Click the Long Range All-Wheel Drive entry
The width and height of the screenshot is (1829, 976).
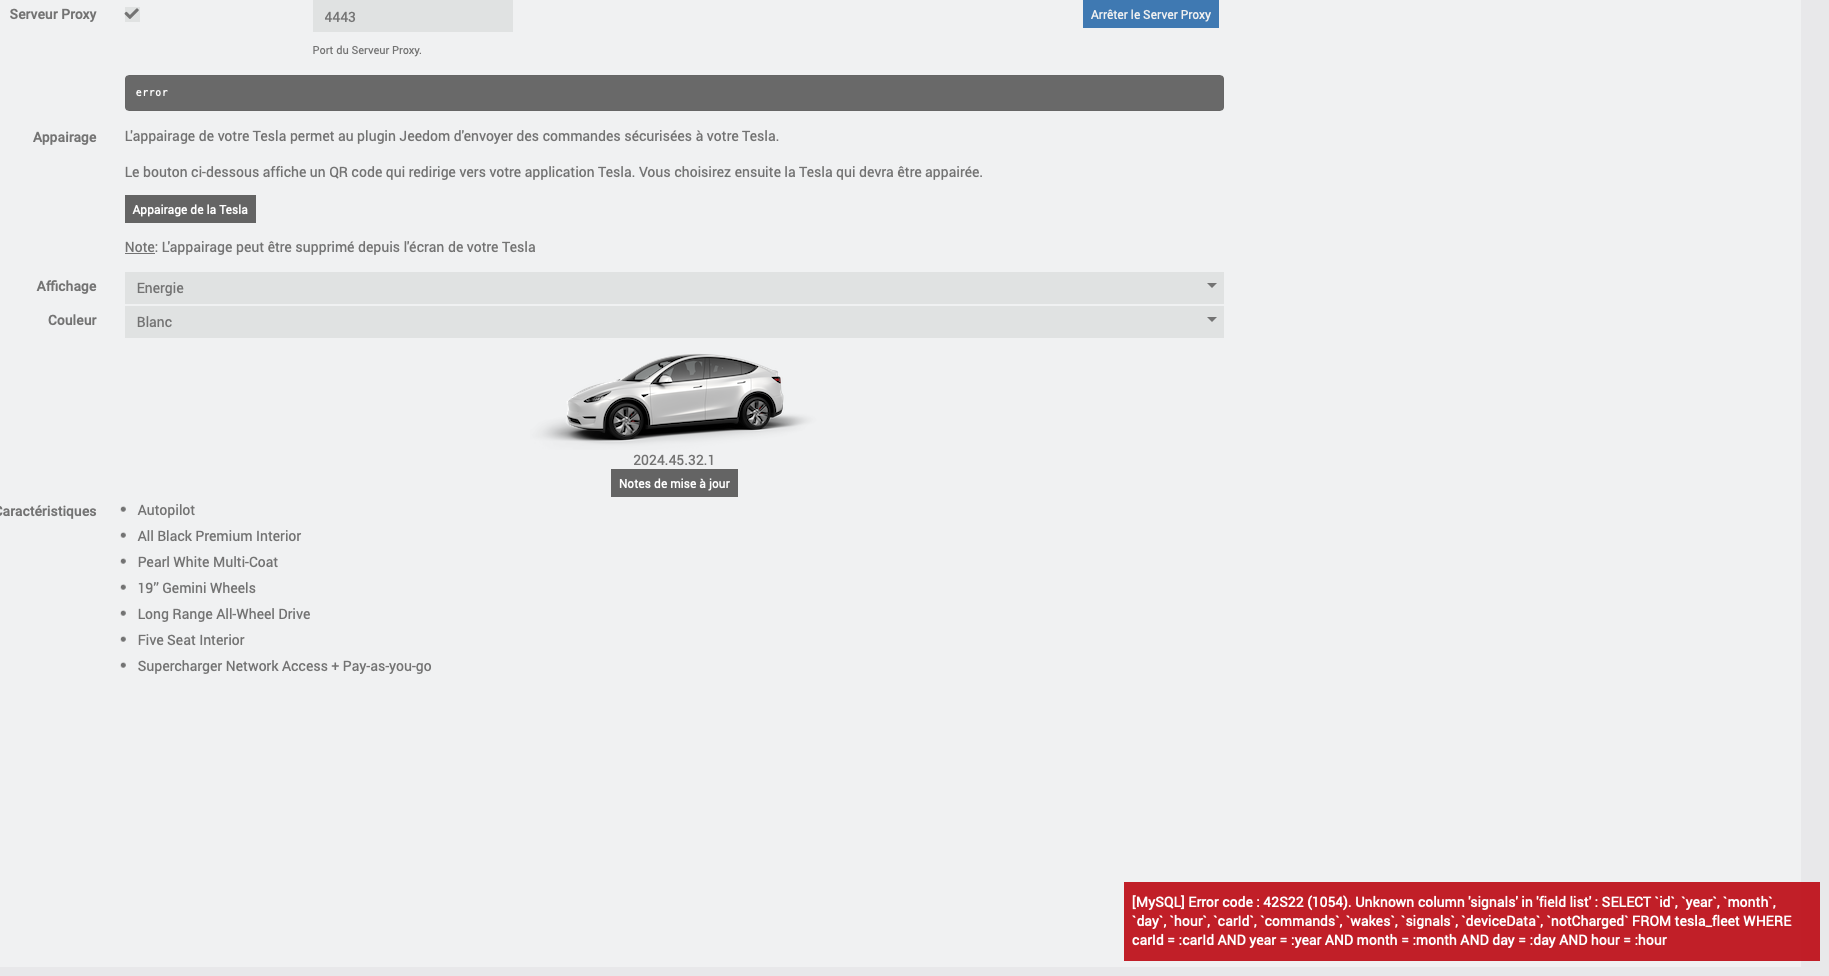click(224, 614)
